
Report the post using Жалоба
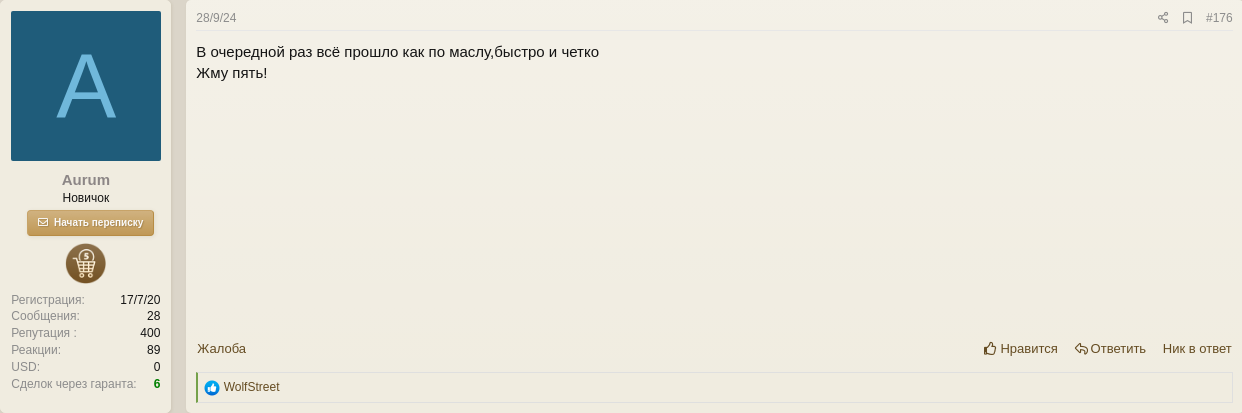221,348
